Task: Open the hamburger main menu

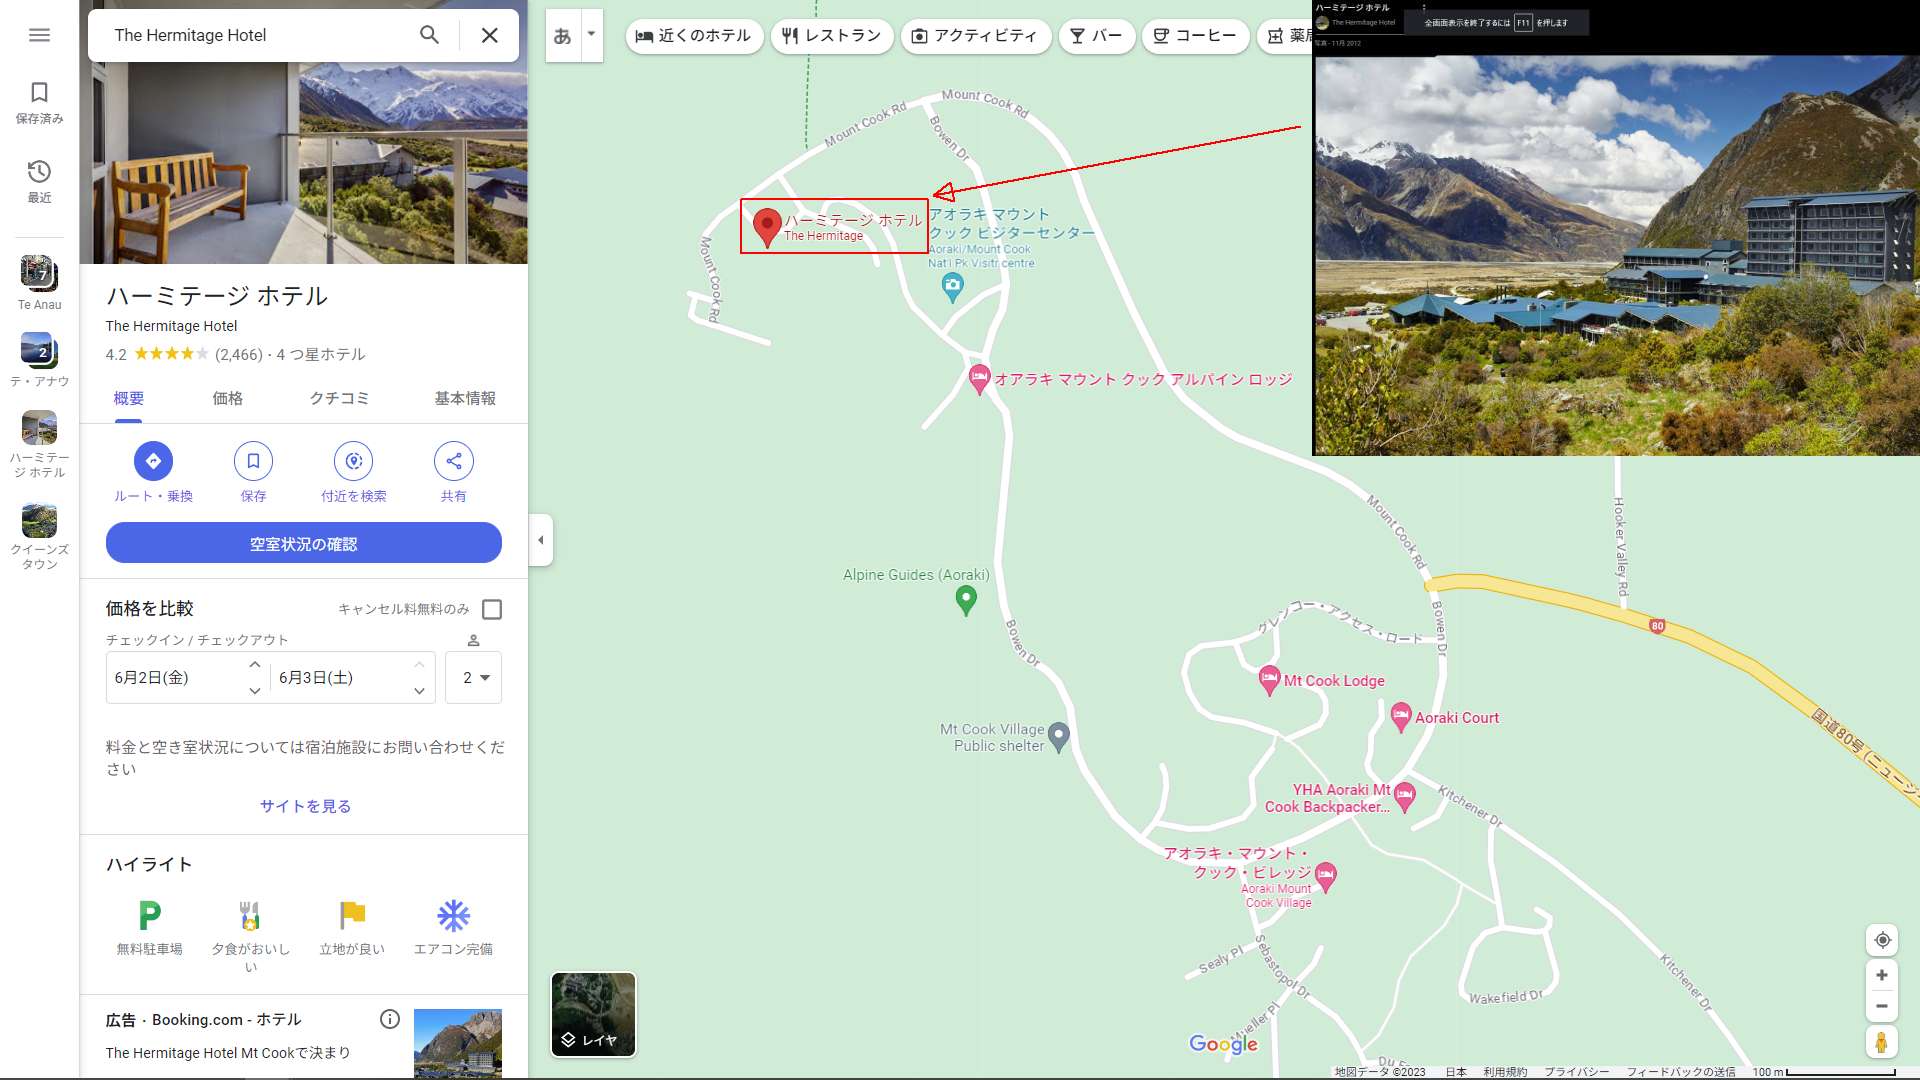Action: pos(39,35)
